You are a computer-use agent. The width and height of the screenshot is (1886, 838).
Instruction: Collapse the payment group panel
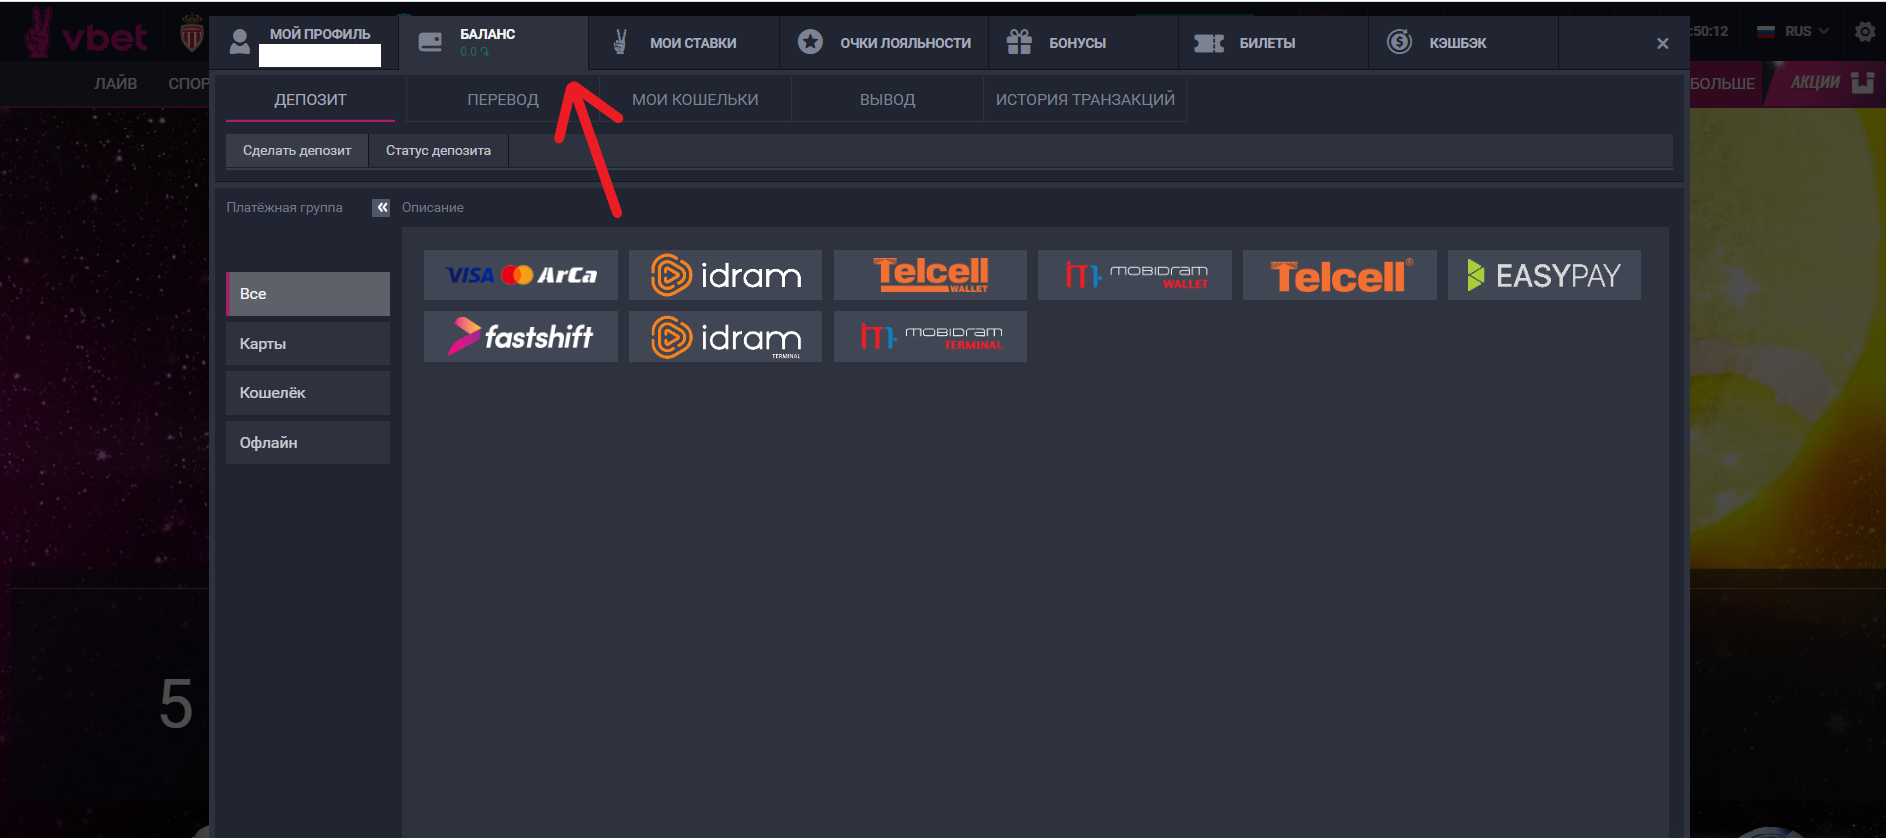click(381, 207)
